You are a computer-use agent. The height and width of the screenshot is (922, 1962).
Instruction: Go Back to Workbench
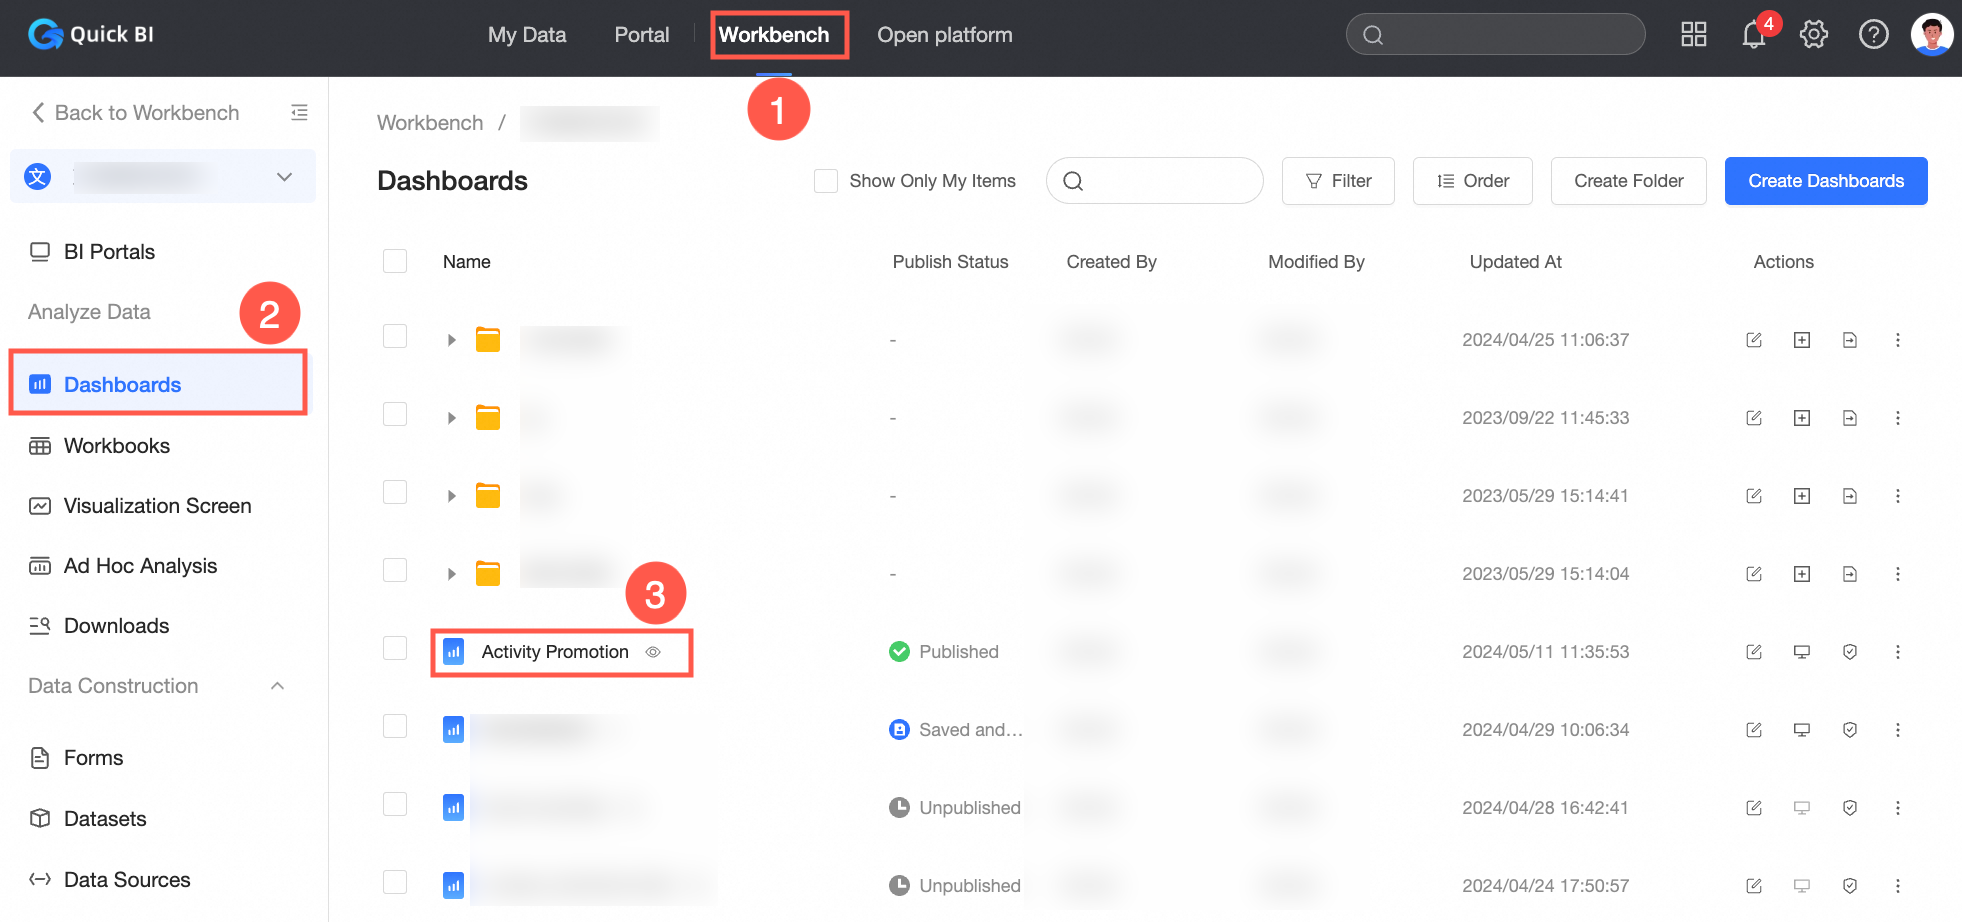click(x=136, y=113)
